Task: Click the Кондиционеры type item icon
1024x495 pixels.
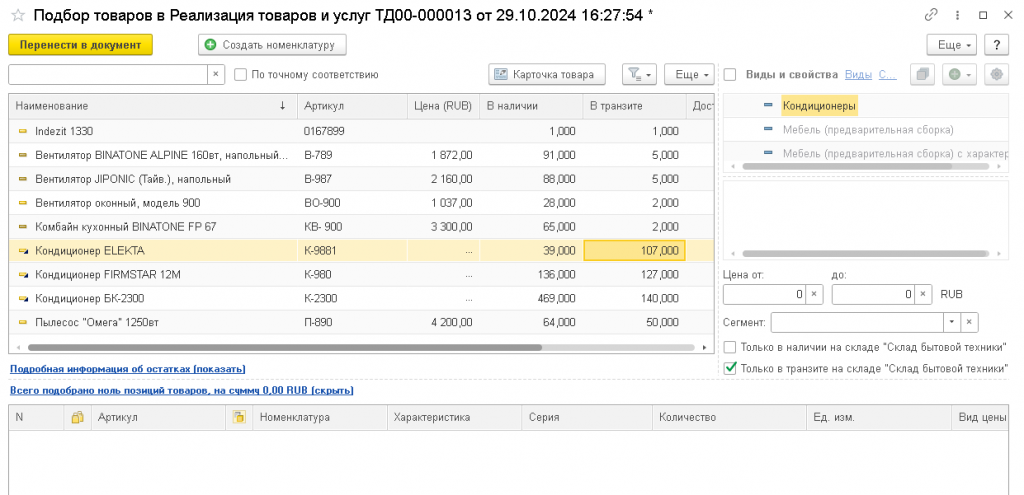Action: [x=769, y=105]
